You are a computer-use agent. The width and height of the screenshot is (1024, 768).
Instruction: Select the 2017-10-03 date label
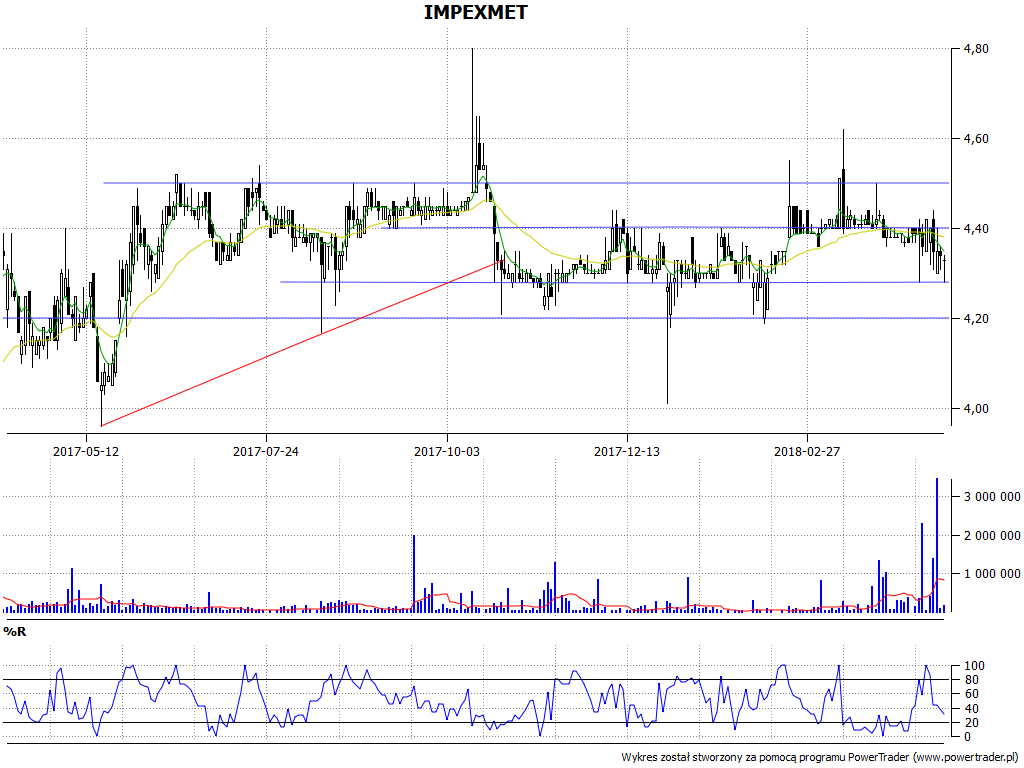[447, 451]
